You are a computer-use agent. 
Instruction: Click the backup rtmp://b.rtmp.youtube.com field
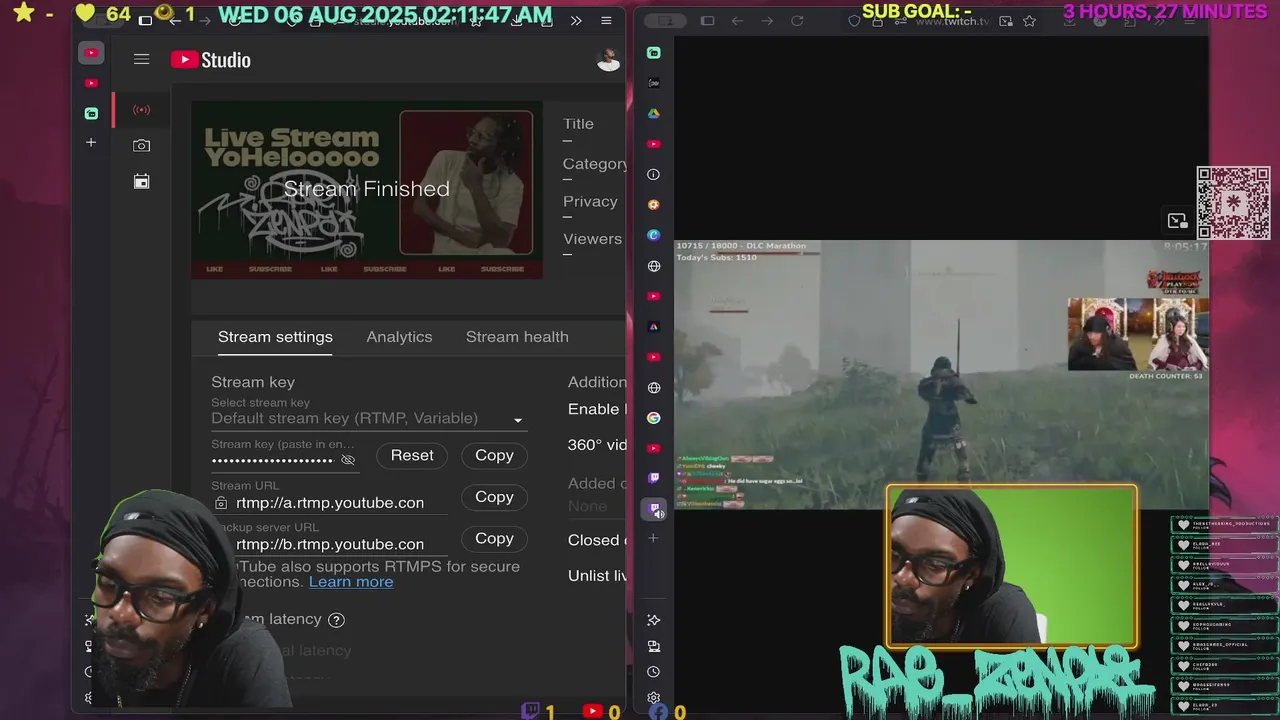(x=330, y=544)
